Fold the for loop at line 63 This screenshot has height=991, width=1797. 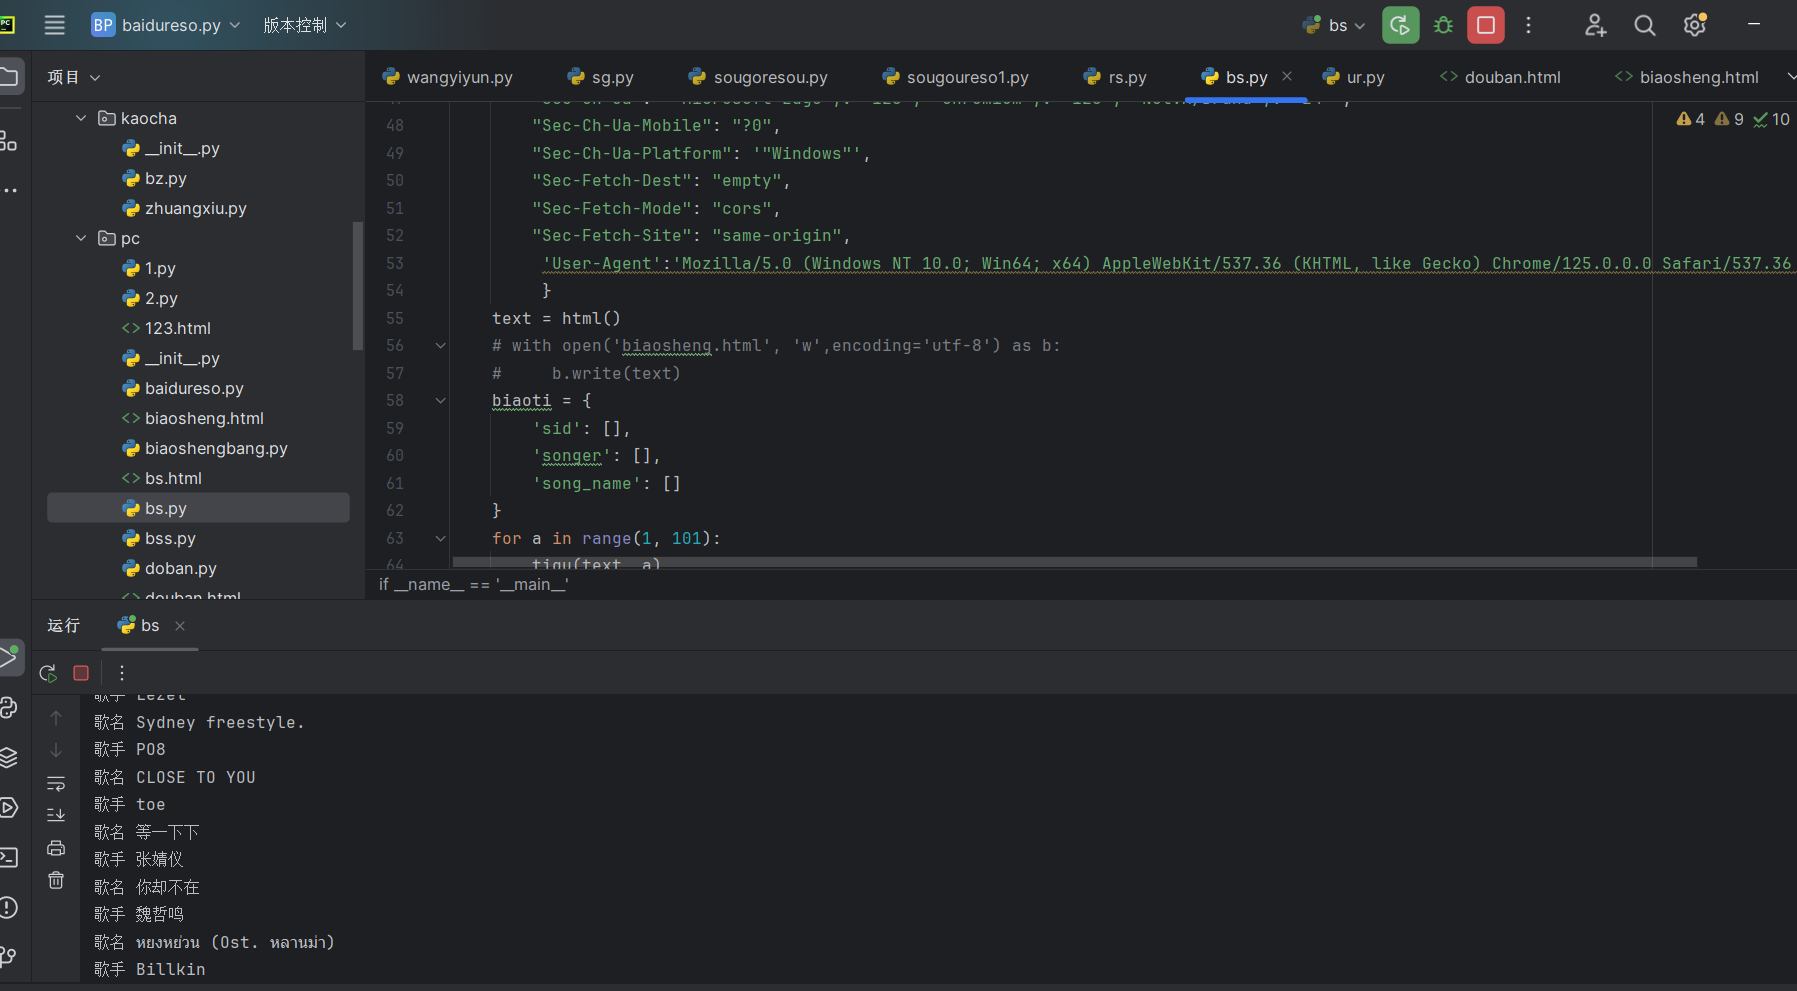pyautogui.click(x=440, y=538)
